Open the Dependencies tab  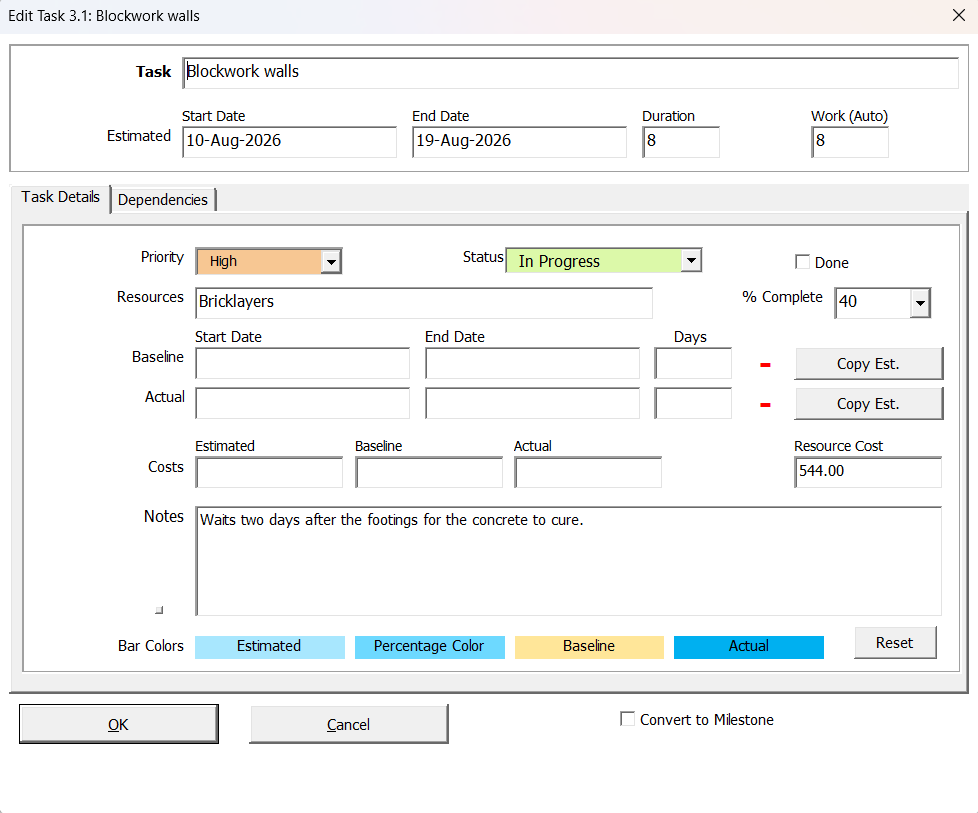[x=163, y=200]
